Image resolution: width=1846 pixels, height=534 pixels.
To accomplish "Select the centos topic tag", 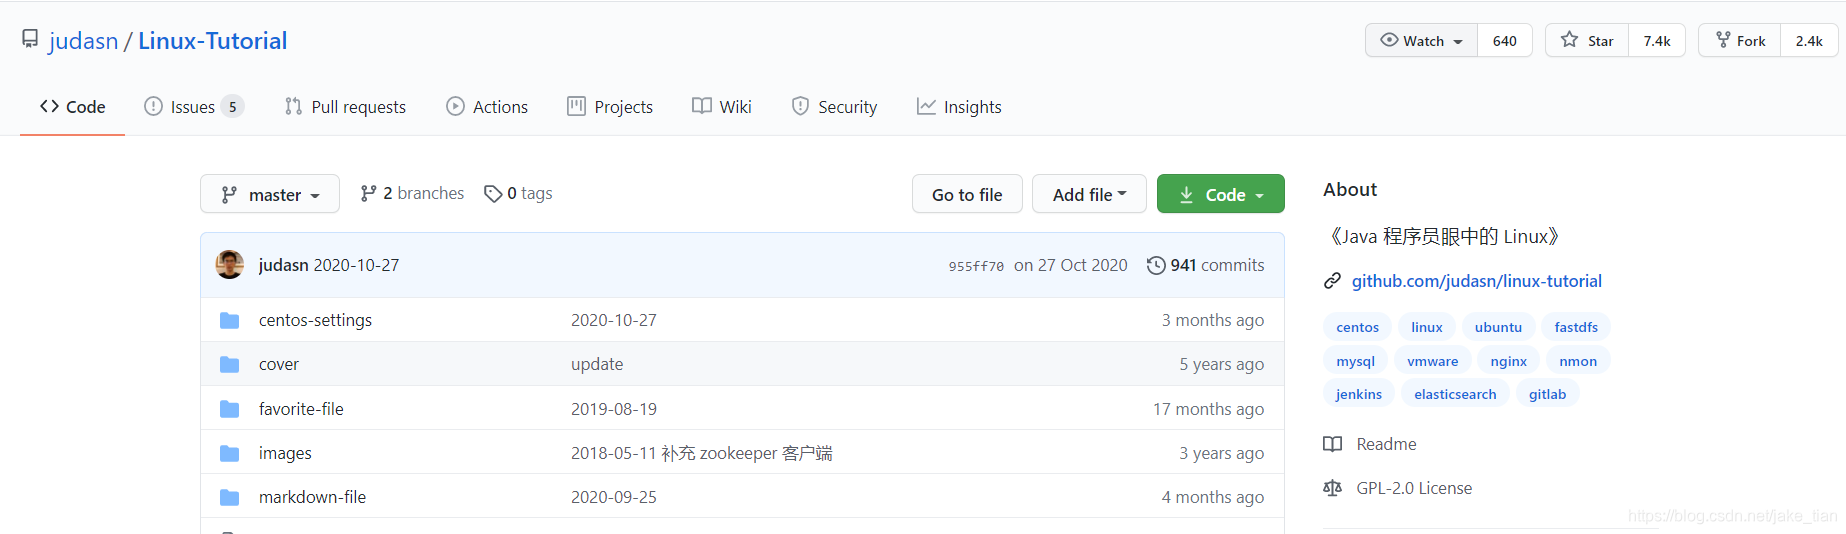I will (x=1357, y=327).
